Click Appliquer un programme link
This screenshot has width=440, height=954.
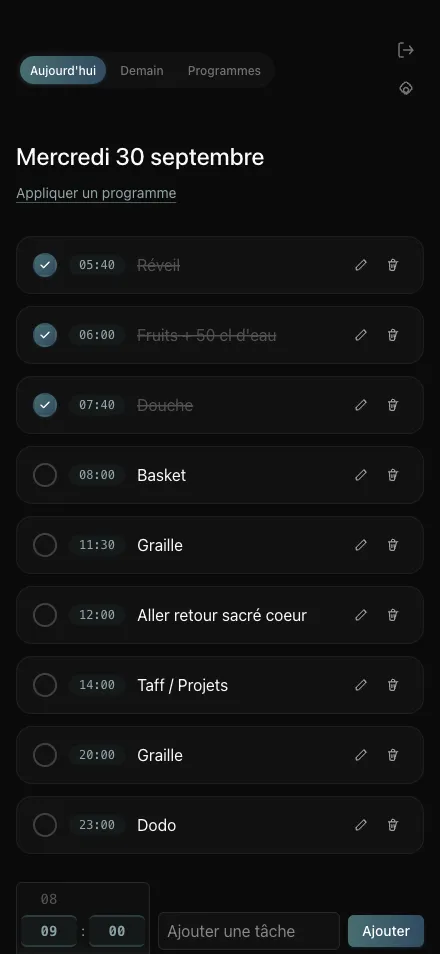point(96,193)
